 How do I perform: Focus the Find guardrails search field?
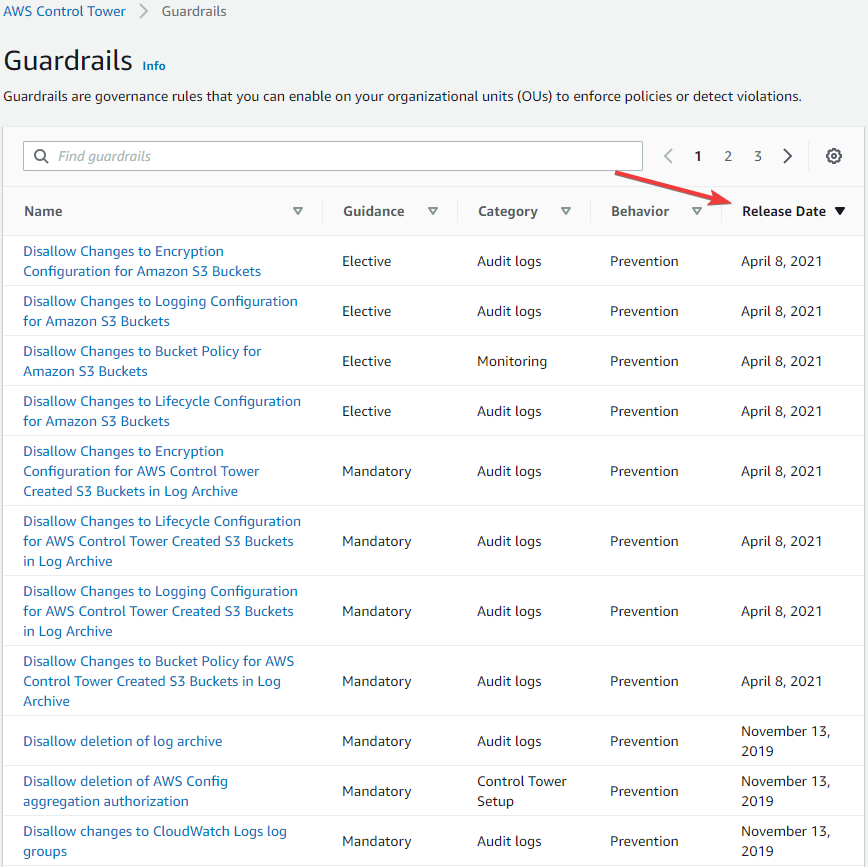[x=333, y=156]
